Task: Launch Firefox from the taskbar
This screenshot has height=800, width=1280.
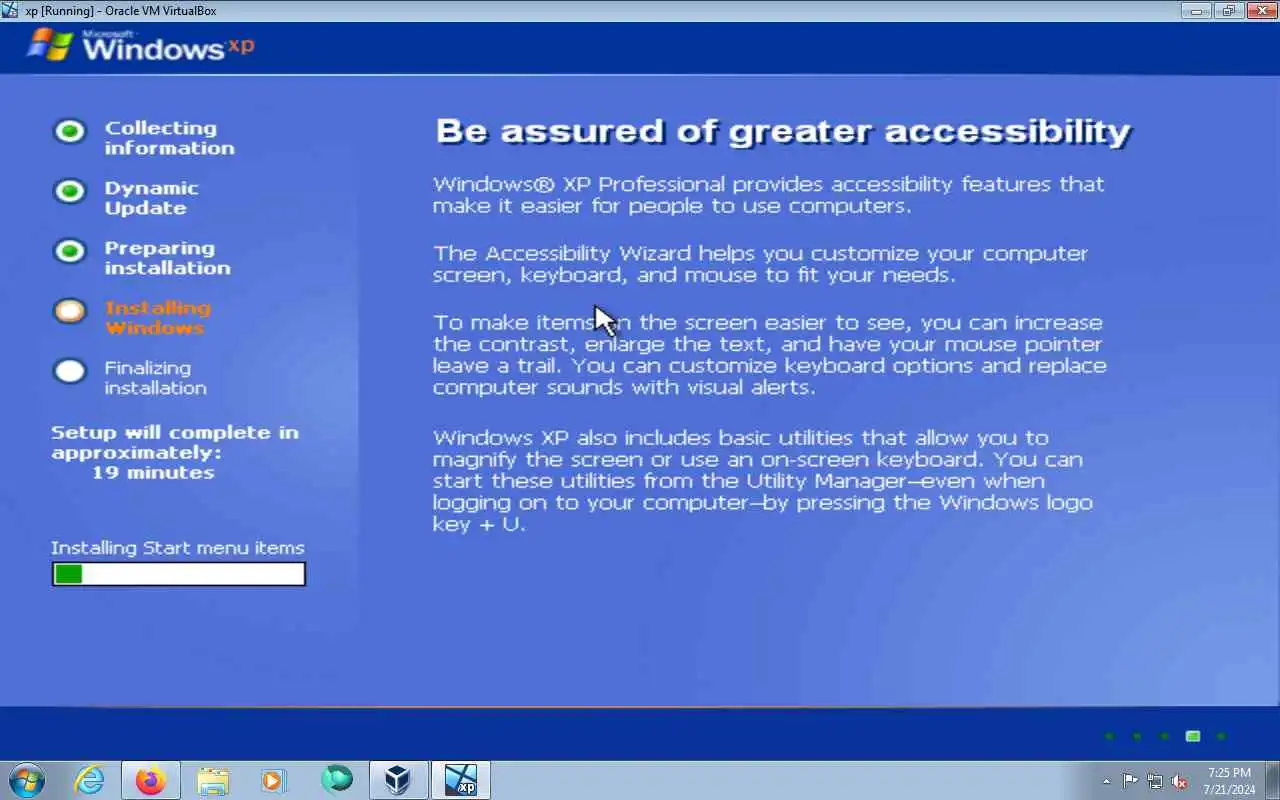Action: tap(151, 780)
